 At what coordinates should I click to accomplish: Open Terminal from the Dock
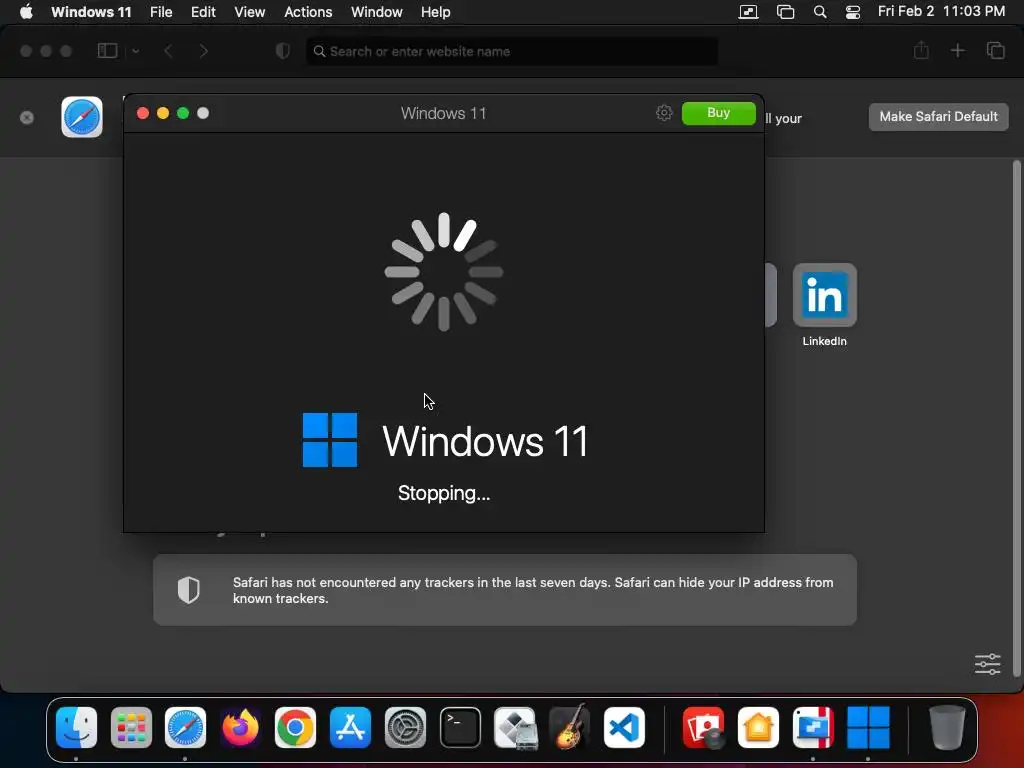click(460, 727)
